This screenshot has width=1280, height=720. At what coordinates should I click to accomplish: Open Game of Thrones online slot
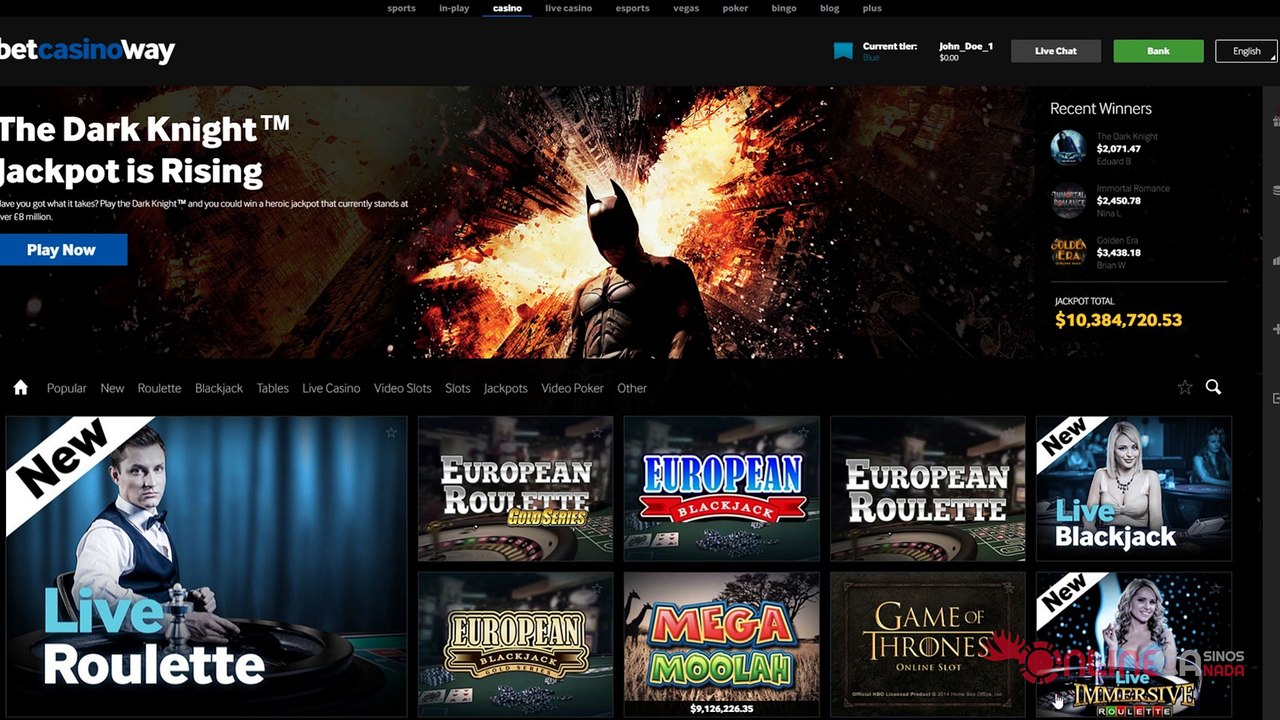[927, 645]
